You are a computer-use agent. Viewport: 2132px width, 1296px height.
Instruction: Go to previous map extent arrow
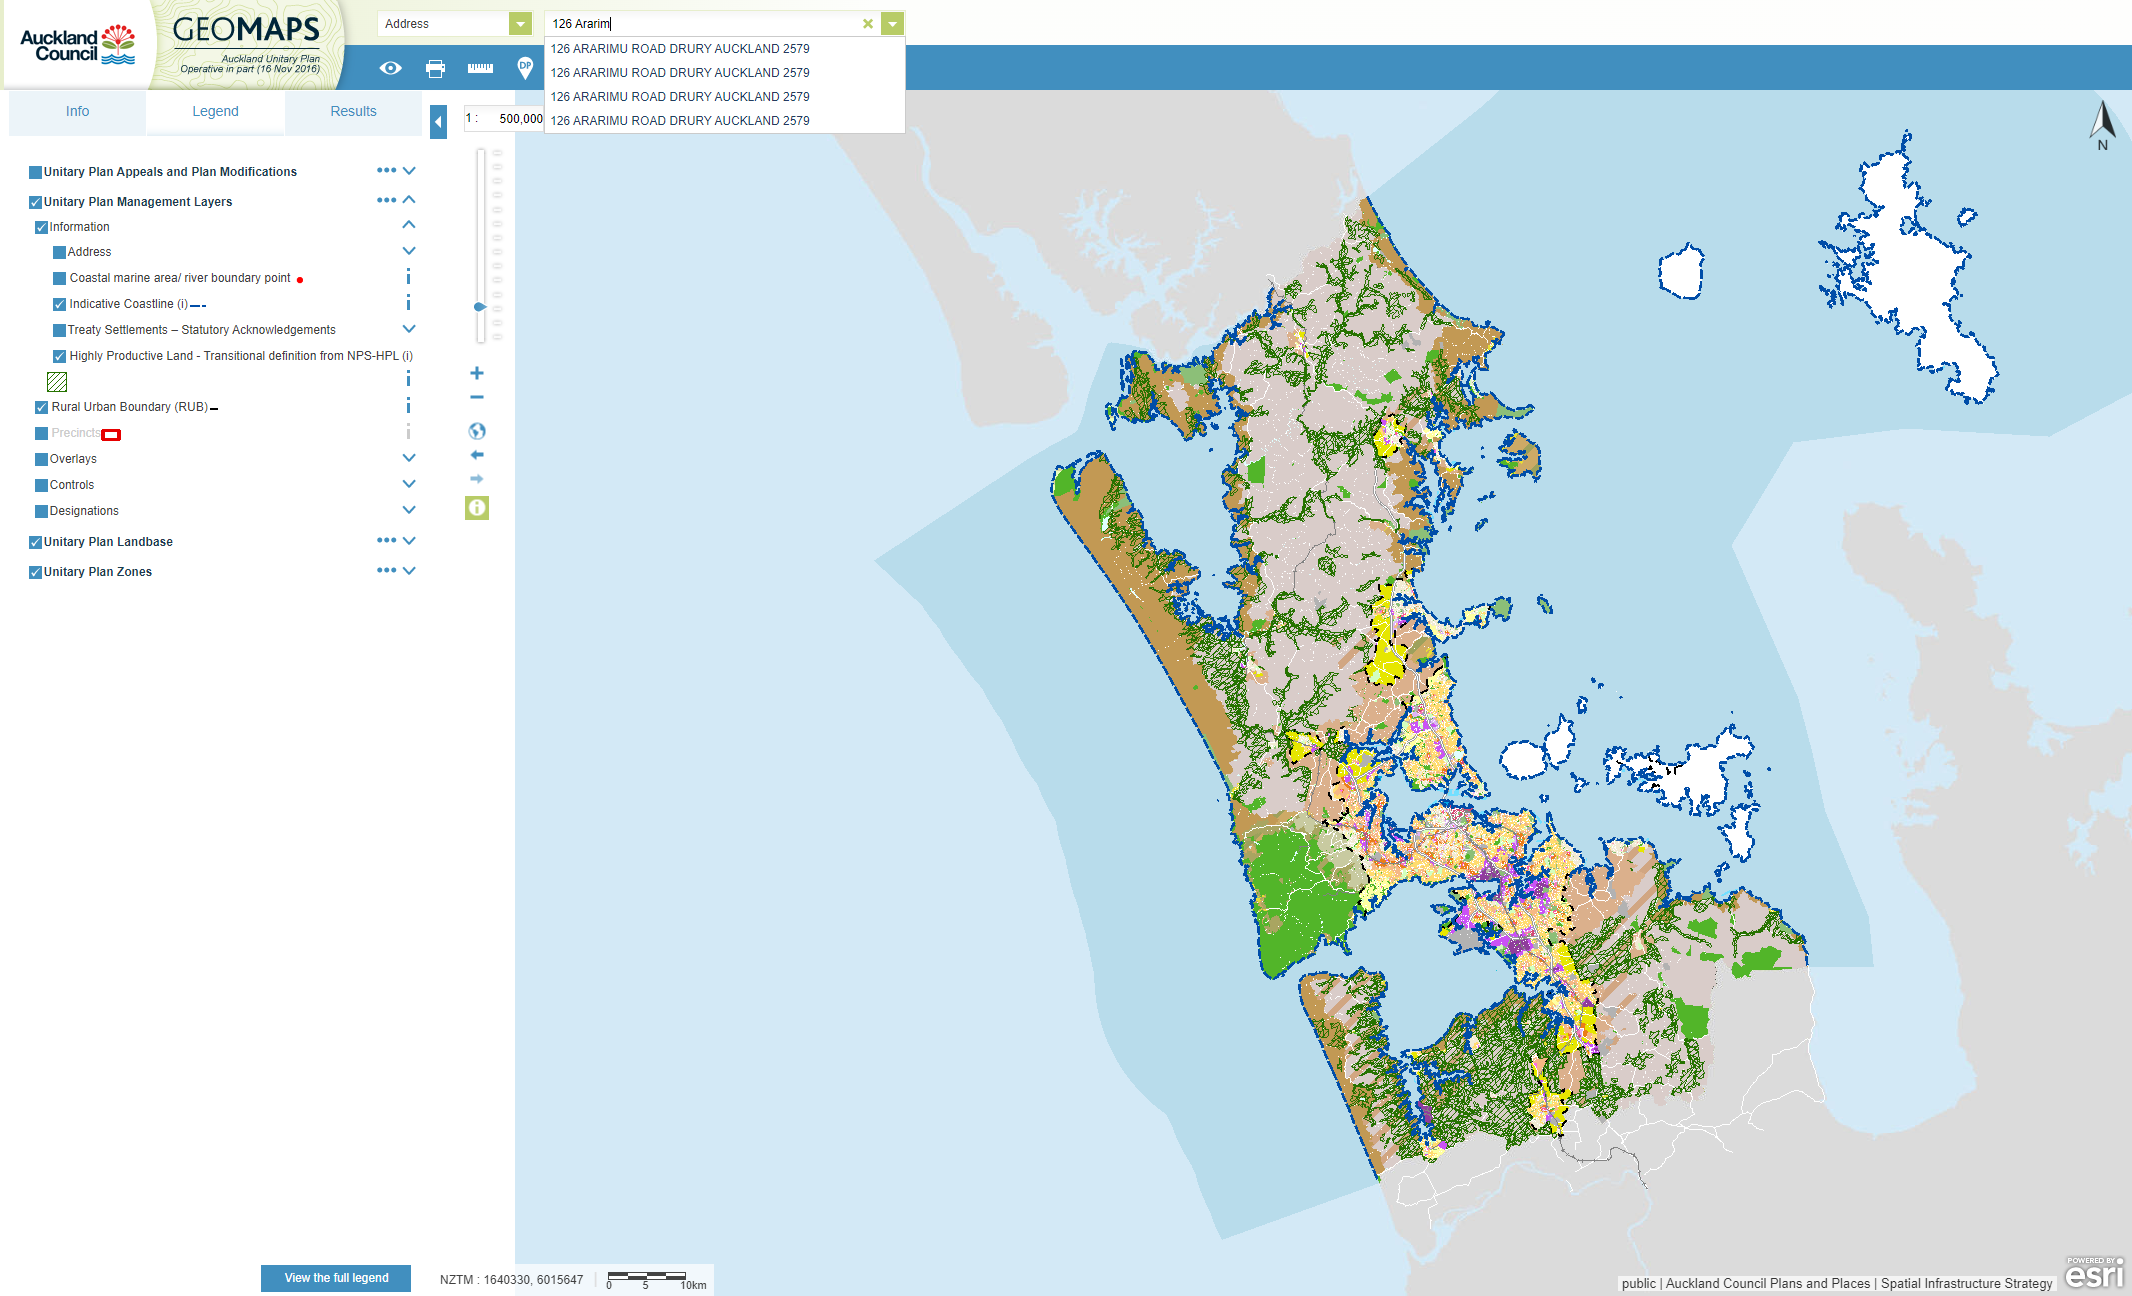click(477, 455)
